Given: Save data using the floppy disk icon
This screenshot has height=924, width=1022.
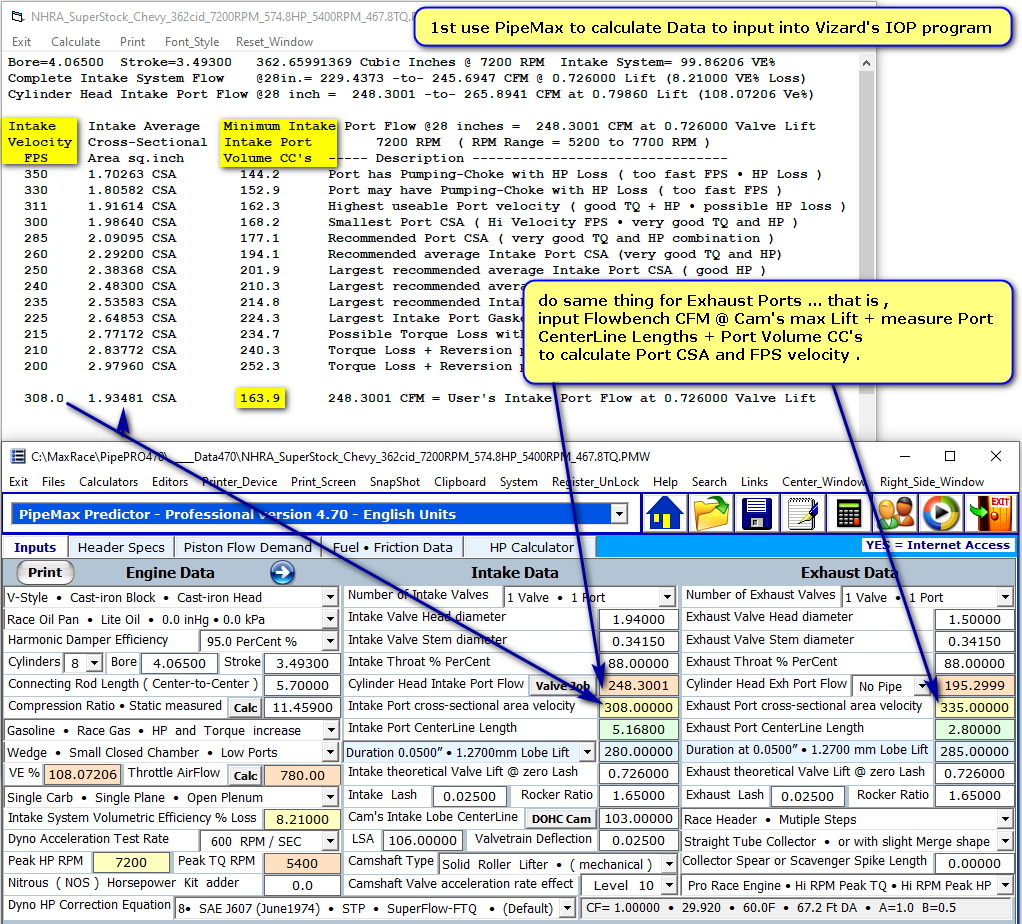Looking at the screenshot, I should point(756,513).
